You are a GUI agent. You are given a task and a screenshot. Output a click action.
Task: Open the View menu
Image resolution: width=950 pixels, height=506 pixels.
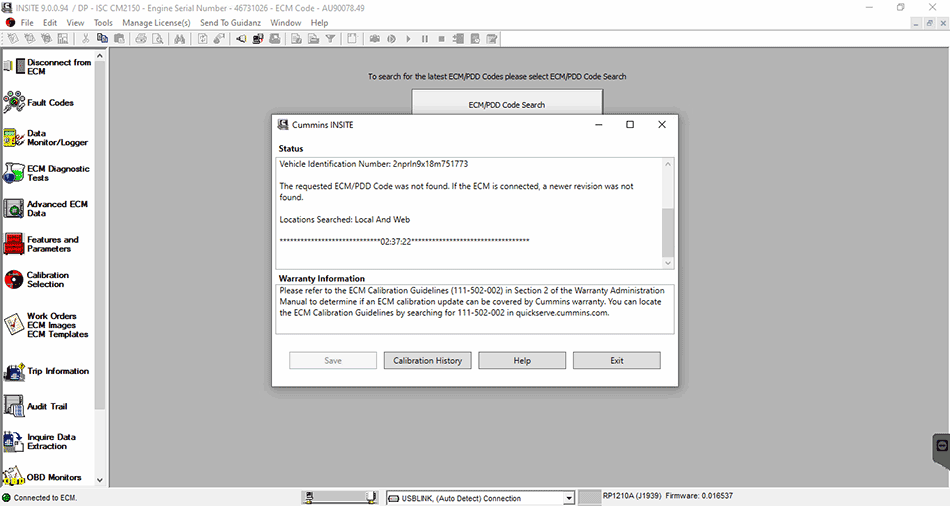pos(75,22)
